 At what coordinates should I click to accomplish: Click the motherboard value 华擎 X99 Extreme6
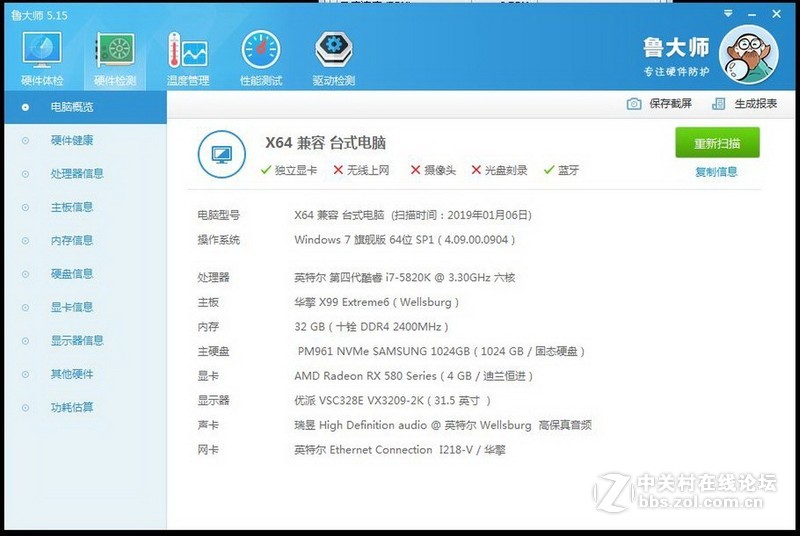377,302
